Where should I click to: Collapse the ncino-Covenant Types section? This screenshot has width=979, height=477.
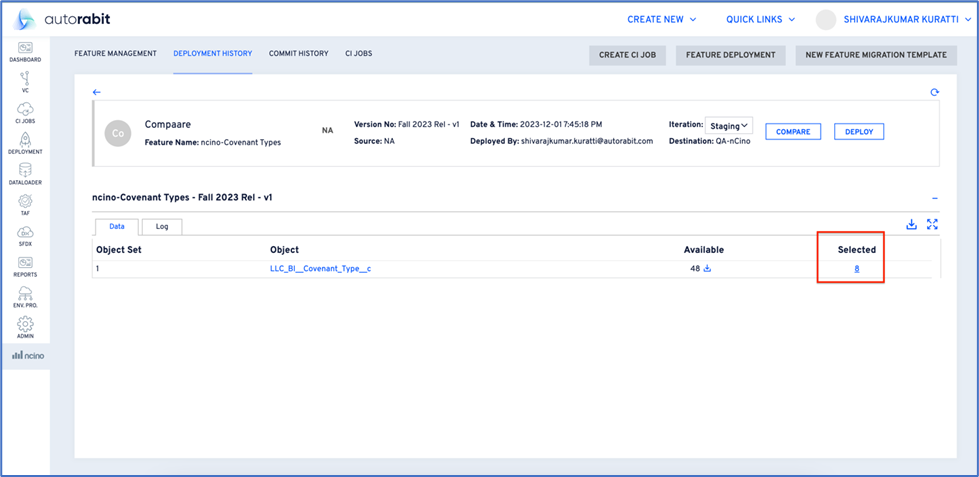point(934,198)
